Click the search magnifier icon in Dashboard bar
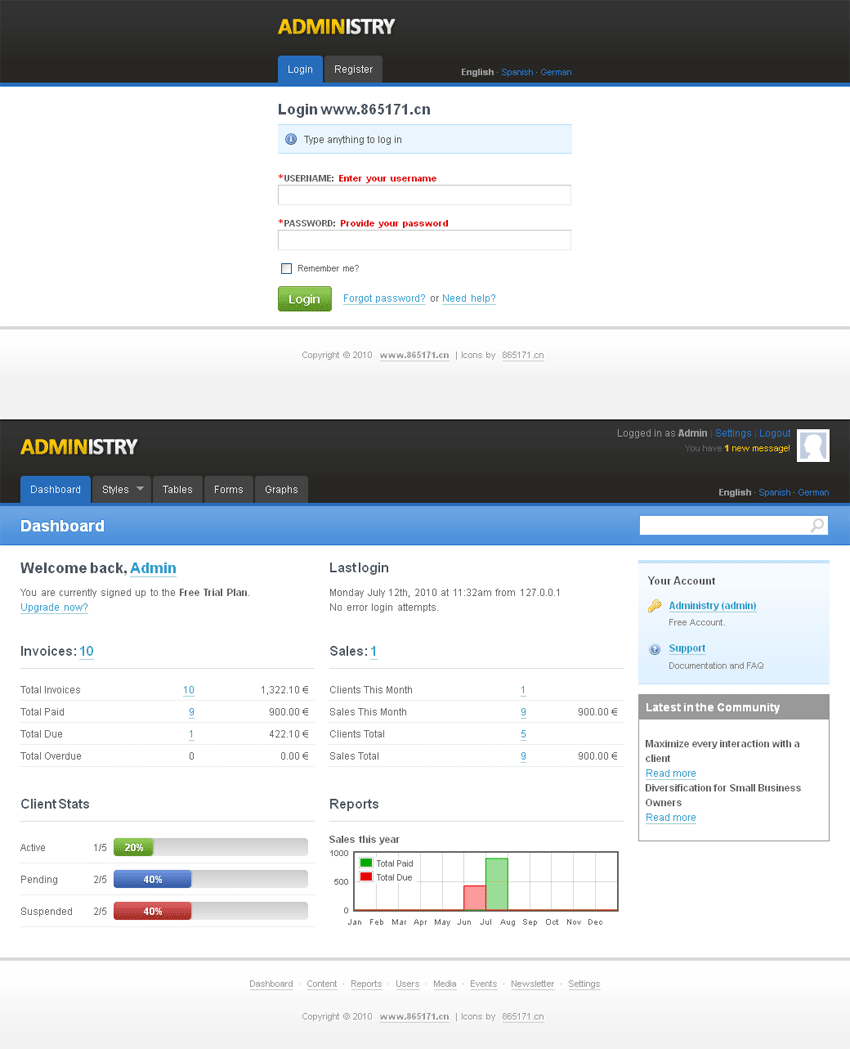The width and height of the screenshot is (850, 1049). [817, 526]
